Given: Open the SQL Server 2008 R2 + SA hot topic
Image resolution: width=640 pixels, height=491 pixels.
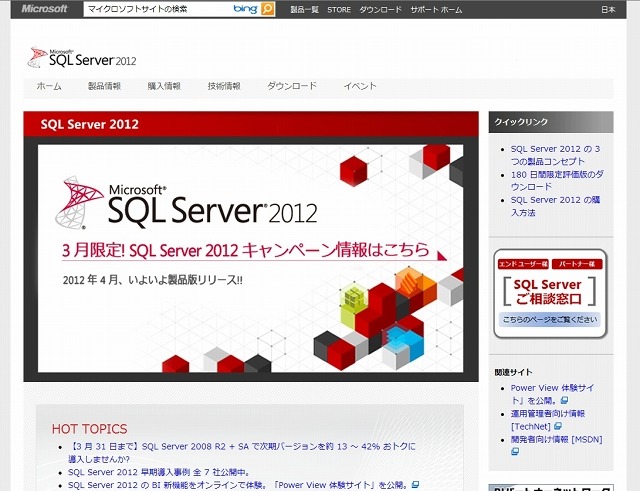Looking at the screenshot, I should [242, 453].
